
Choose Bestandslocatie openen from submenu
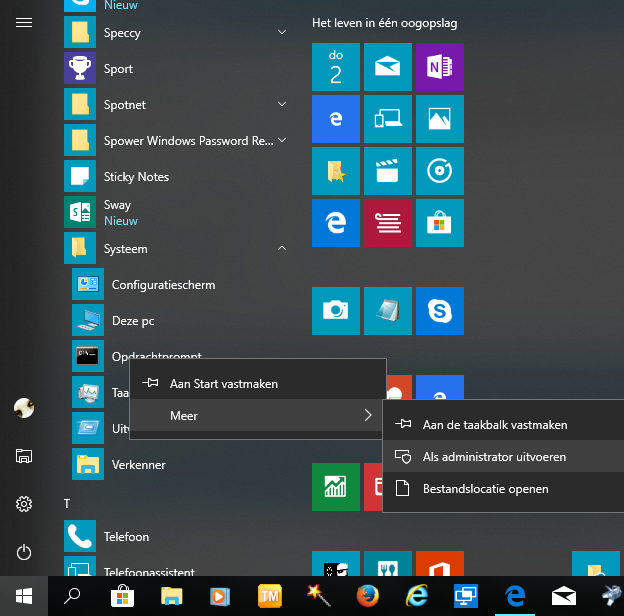pyautogui.click(x=486, y=489)
